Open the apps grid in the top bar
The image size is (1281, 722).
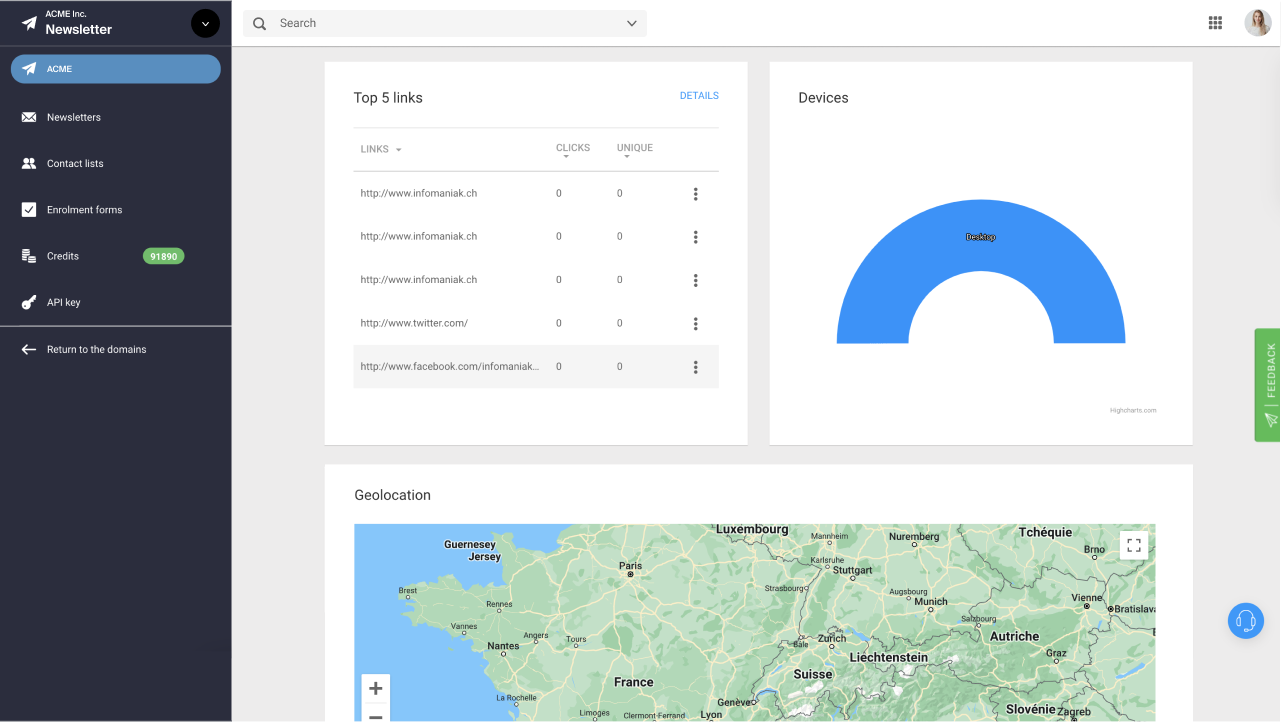pyautogui.click(x=1215, y=22)
